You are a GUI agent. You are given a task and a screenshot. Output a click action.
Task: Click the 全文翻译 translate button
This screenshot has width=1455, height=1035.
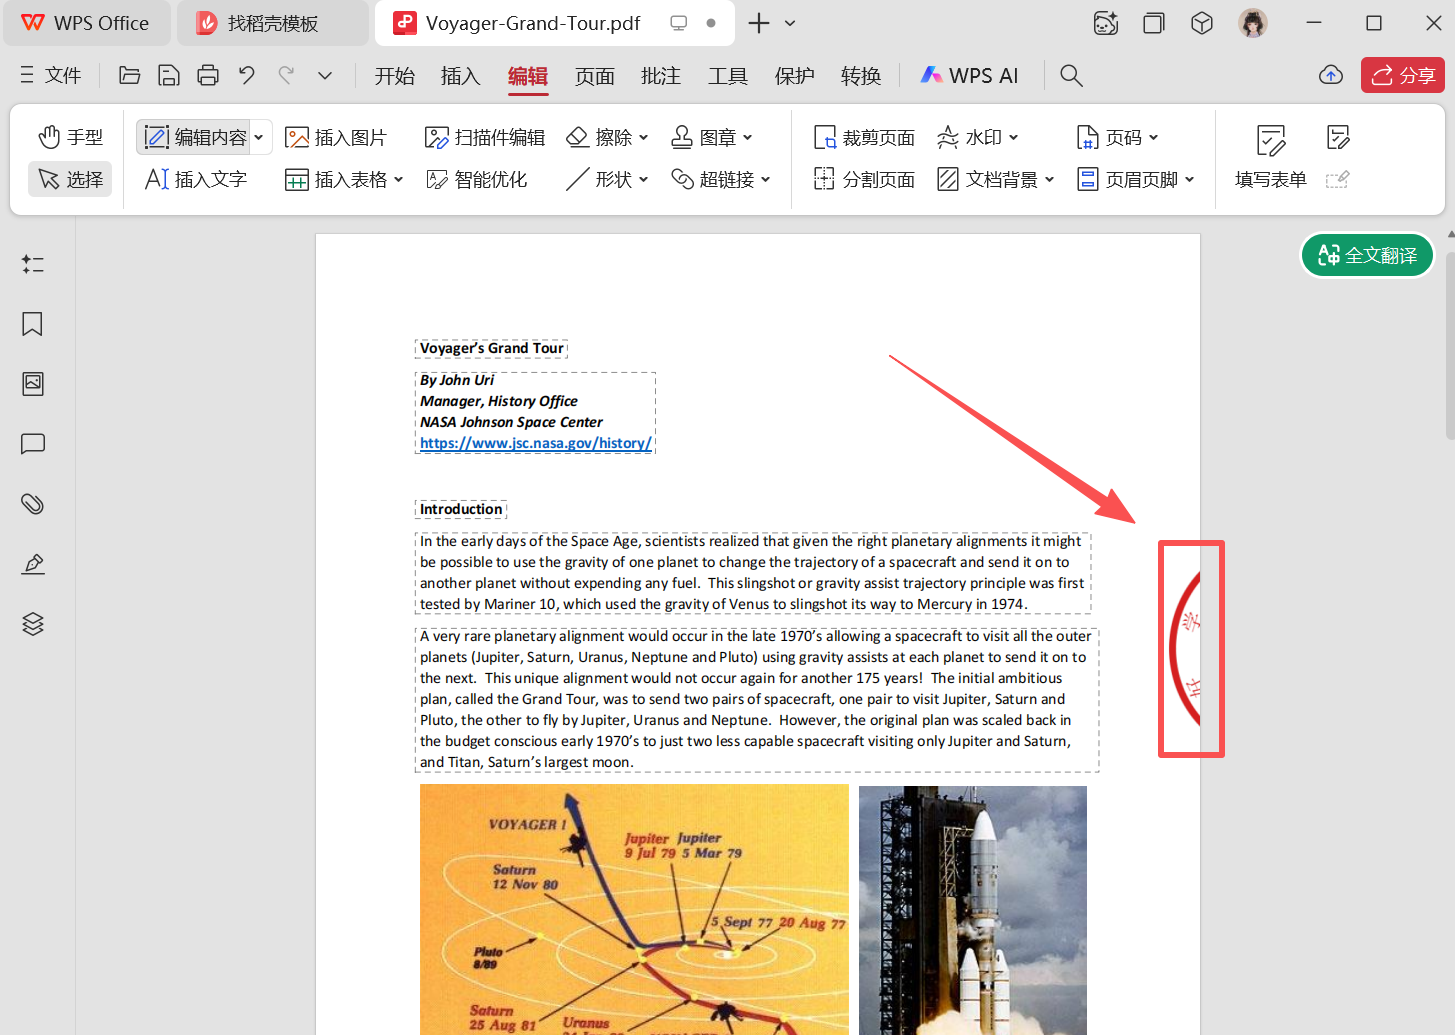pyautogui.click(x=1366, y=255)
